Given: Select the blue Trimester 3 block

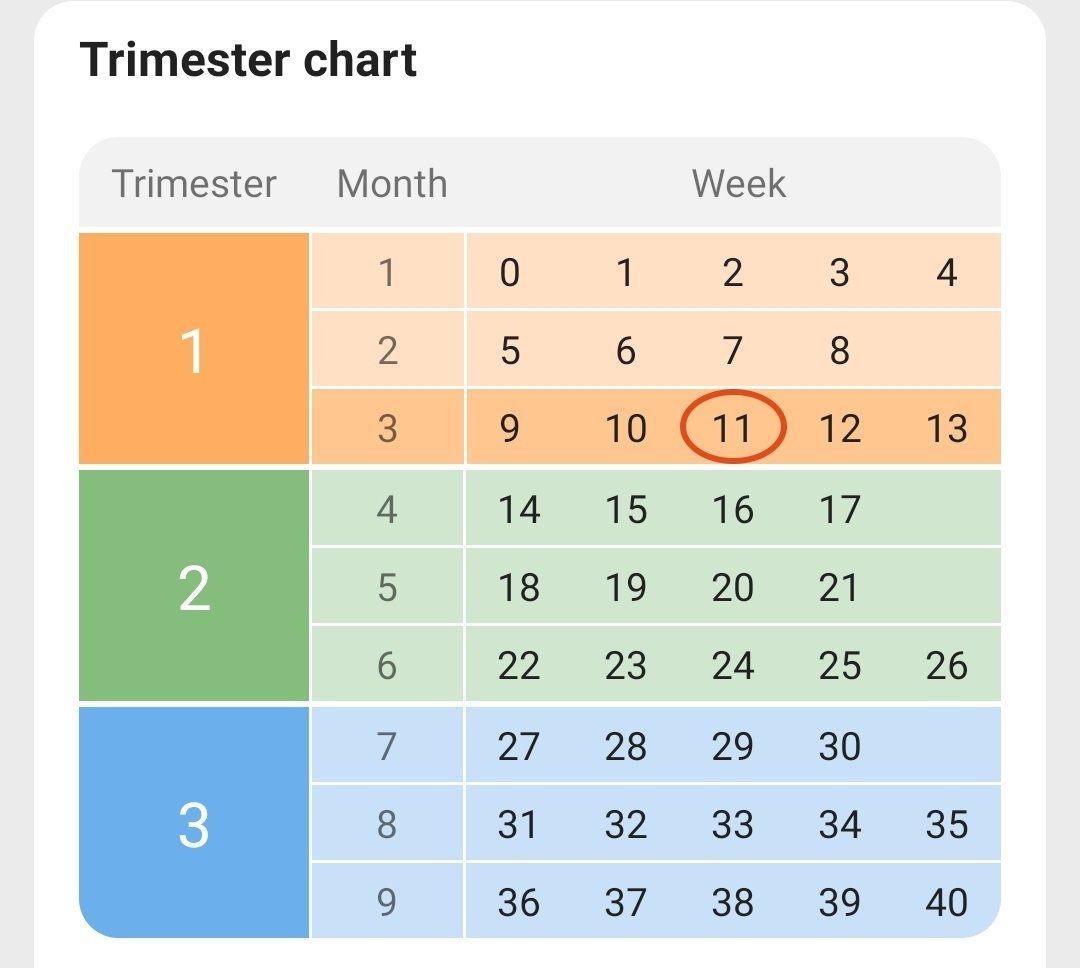Looking at the screenshot, I should tap(194, 824).
